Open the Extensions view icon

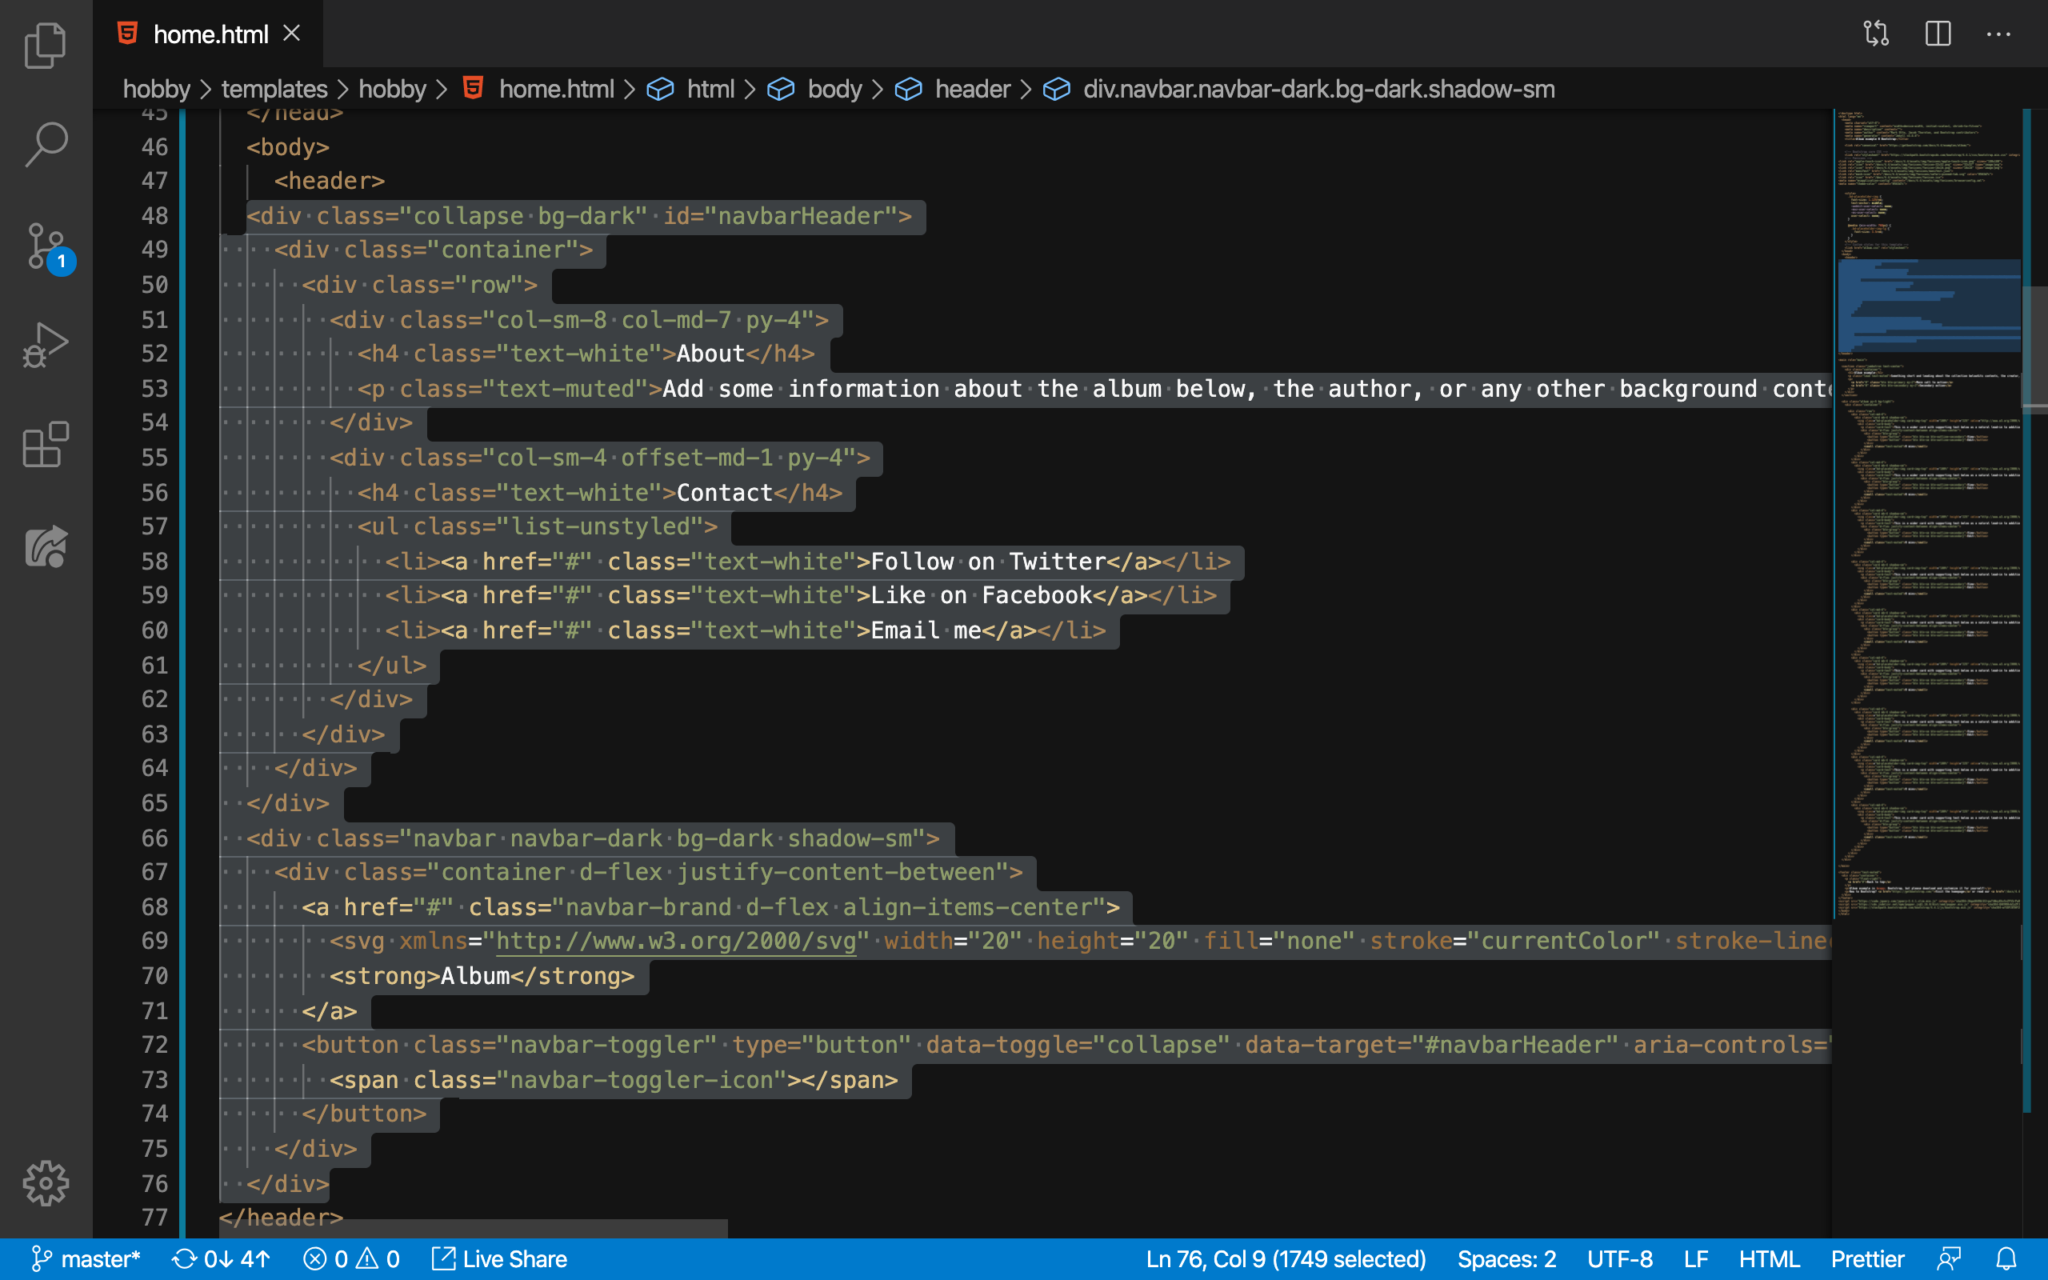(45, 444)
